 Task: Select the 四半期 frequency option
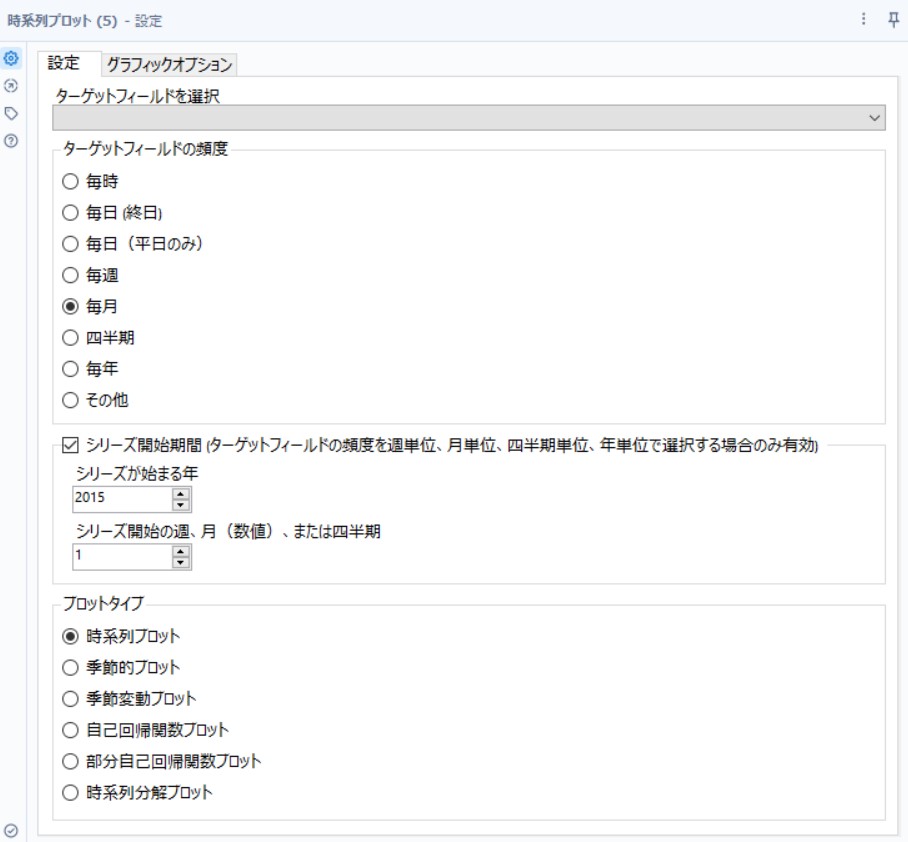69,338
